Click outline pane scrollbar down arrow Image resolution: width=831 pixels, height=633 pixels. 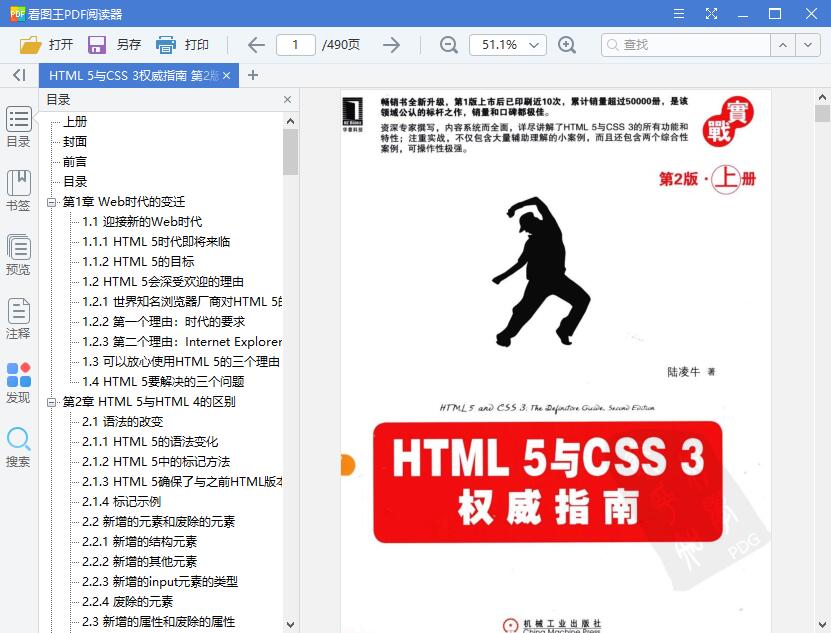(290, 625)
